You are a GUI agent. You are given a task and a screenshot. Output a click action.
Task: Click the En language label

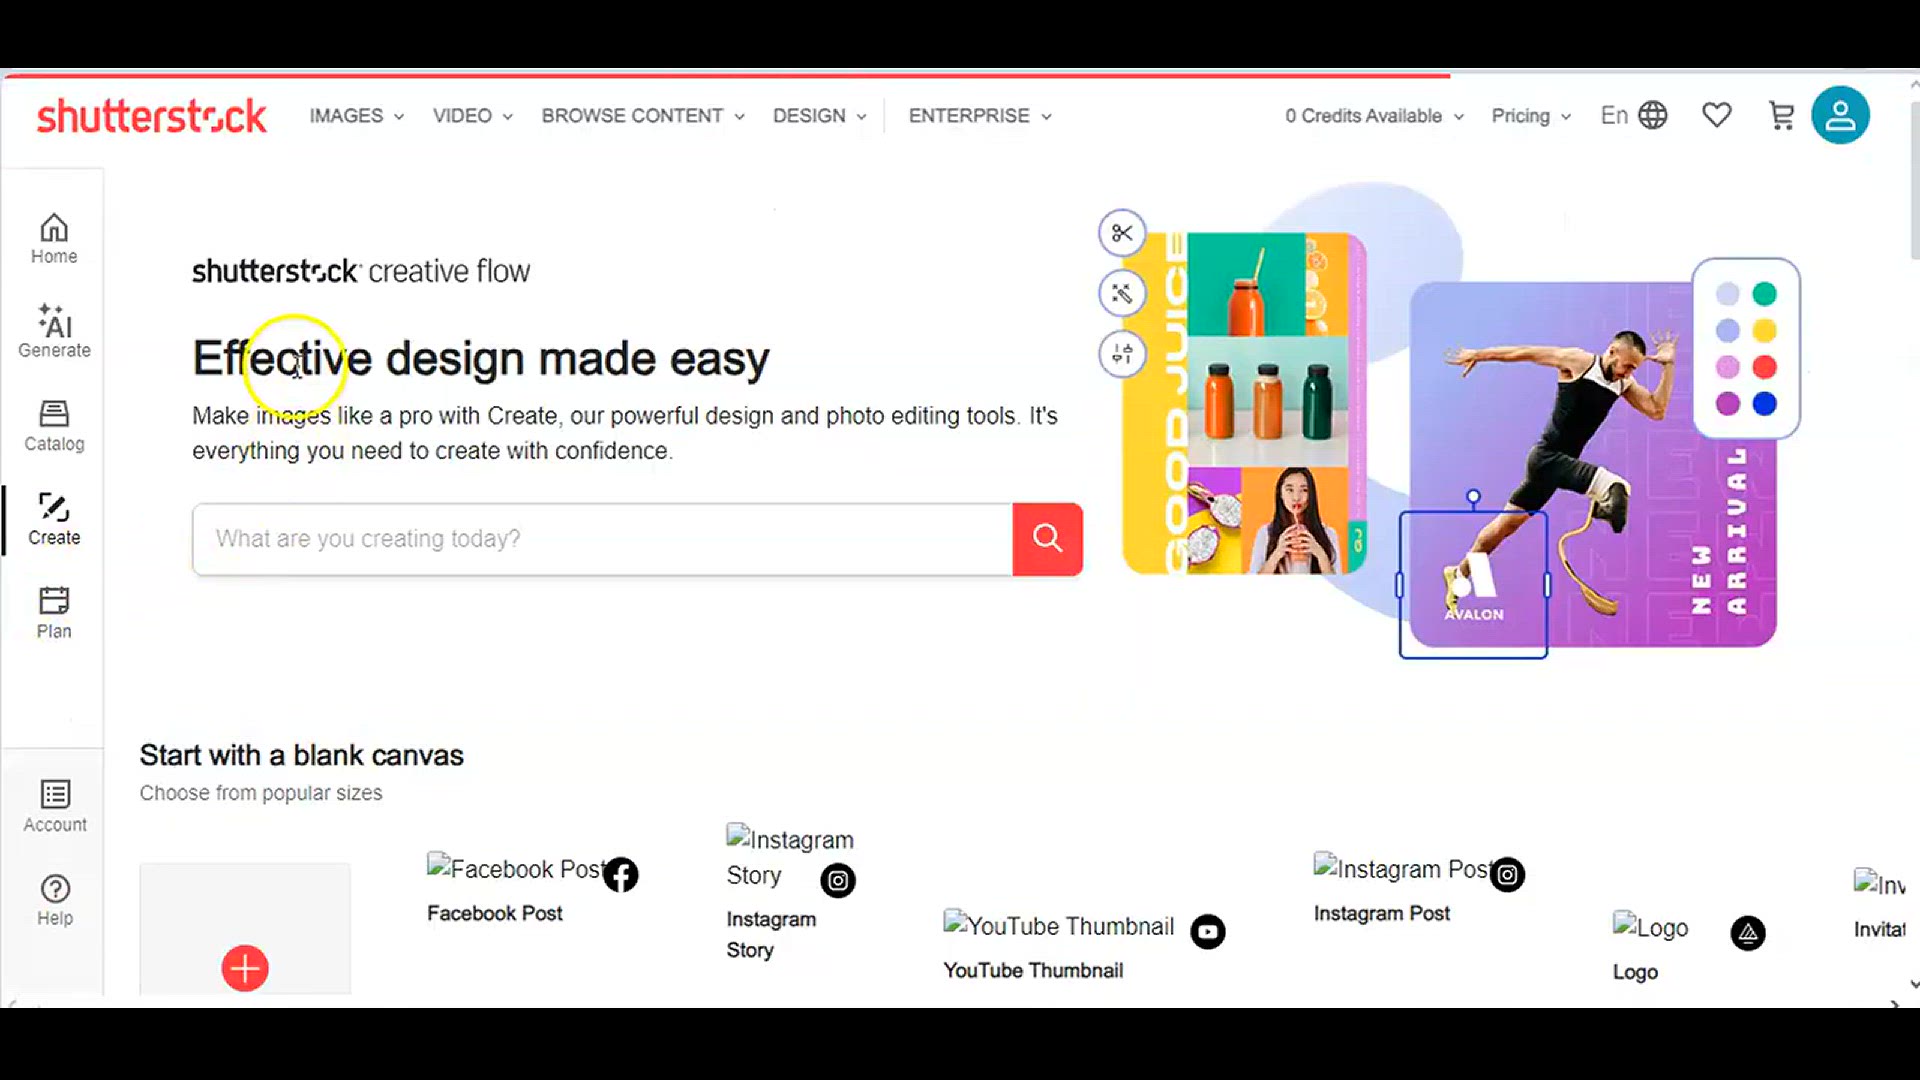point(1614,116)
